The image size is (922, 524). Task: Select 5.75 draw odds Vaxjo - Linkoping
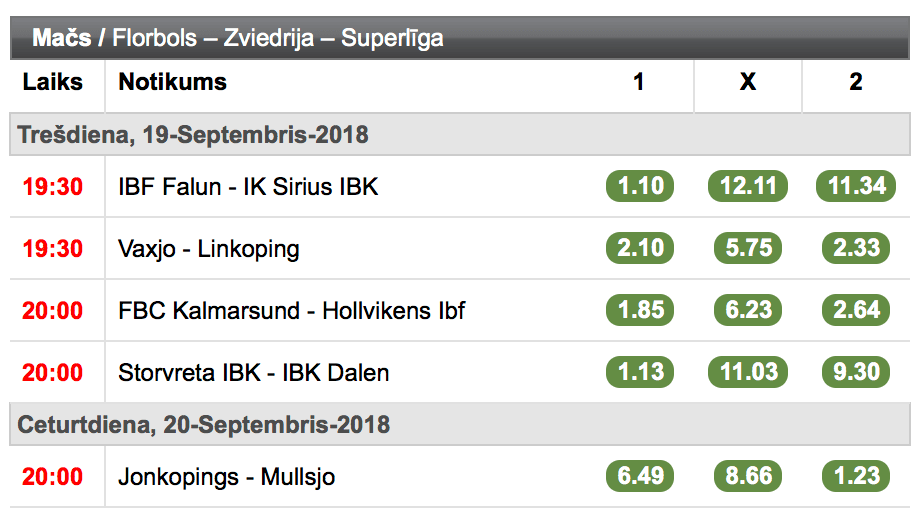tap(748, 248)
